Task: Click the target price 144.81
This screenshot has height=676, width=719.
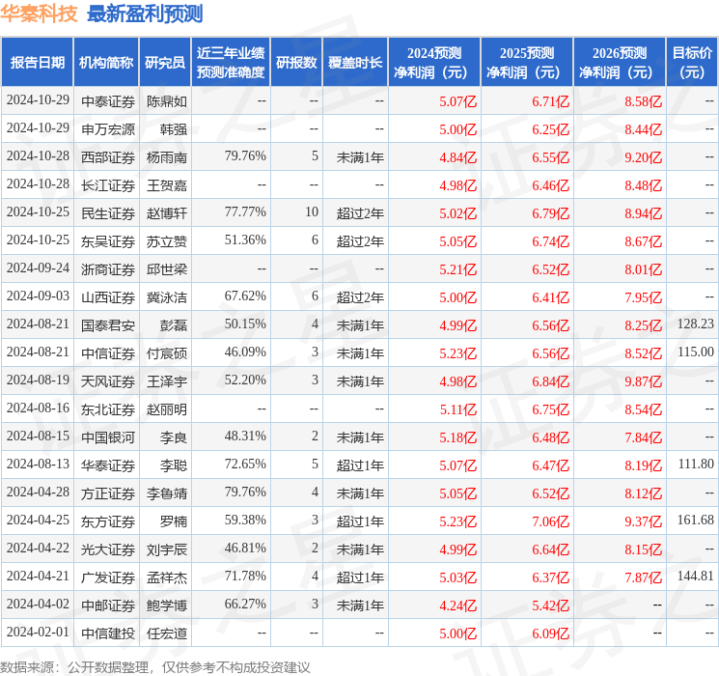Action: pos(696,576)
